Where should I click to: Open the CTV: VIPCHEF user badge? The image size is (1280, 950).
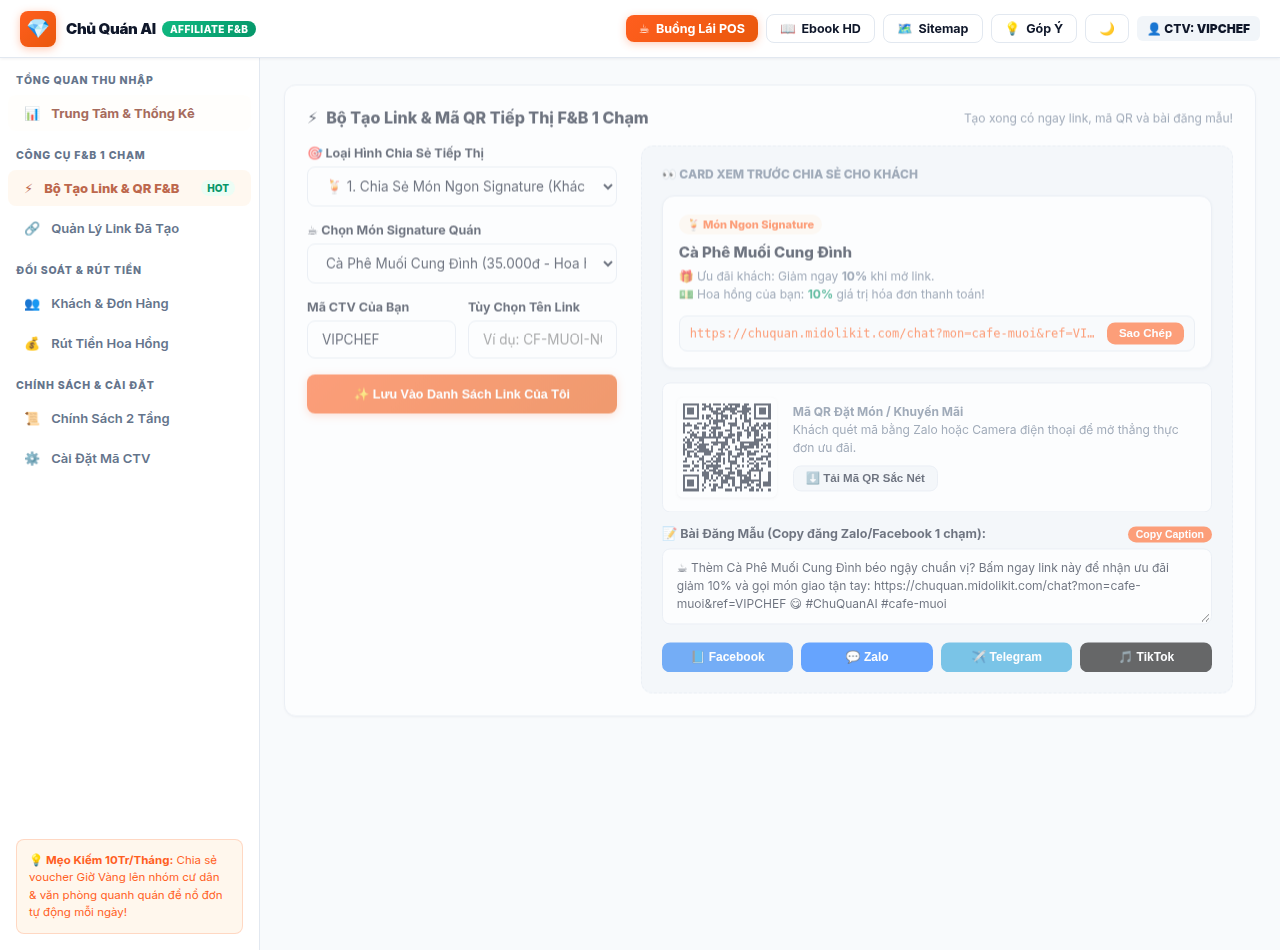click(x=1198, y=29)
